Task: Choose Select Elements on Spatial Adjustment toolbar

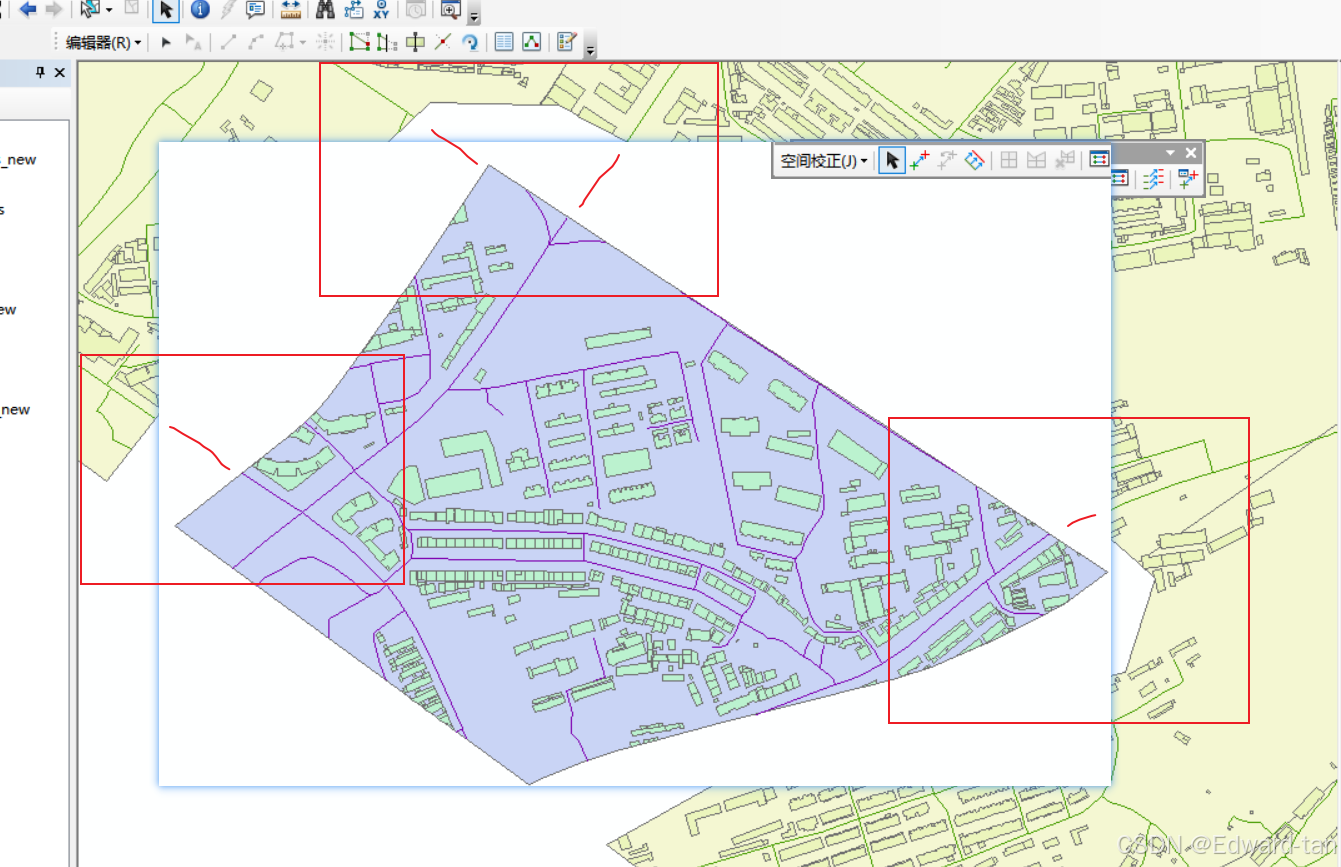Action: 892,160
